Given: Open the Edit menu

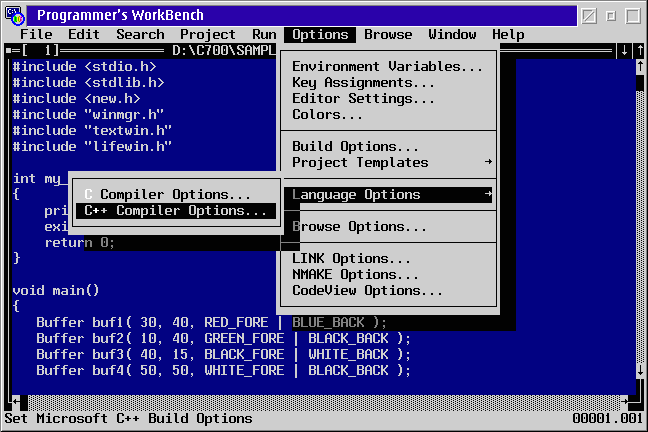Looking at the screenshot, I should pyautogui.click(x=84, y=34).
